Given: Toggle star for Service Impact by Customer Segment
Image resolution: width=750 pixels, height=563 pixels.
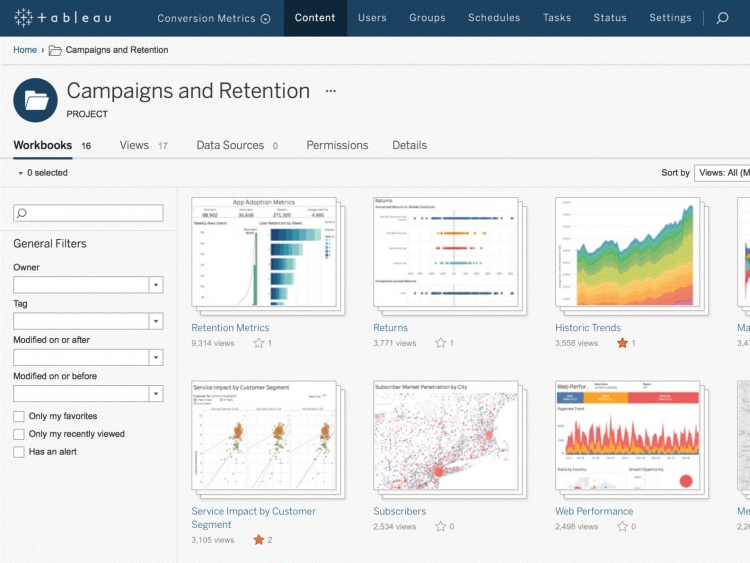Looking at the screenshot, I should click(x=259, y=540).
